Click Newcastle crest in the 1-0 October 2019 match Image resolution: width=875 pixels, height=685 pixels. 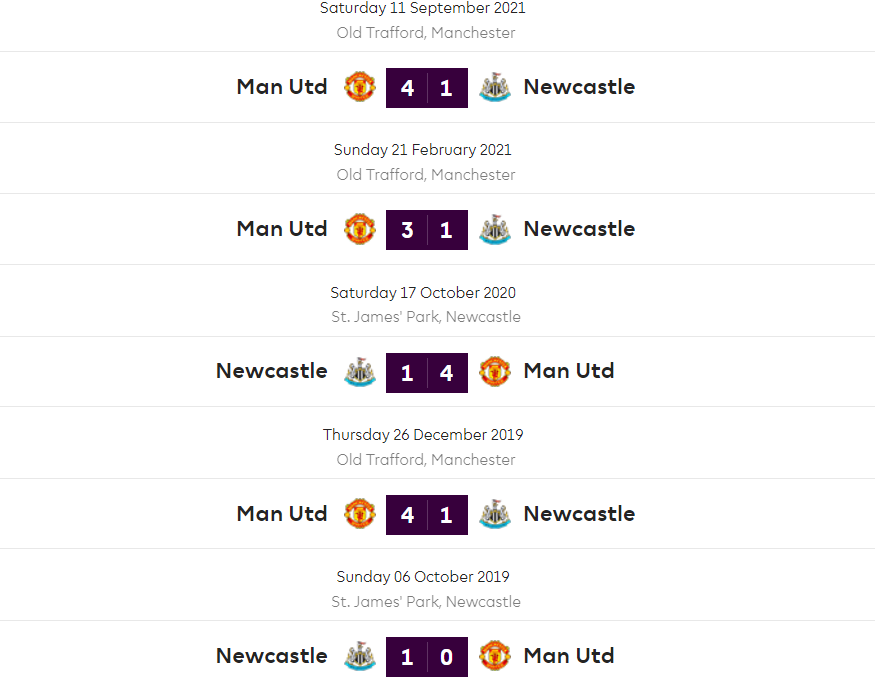(359, 656)
